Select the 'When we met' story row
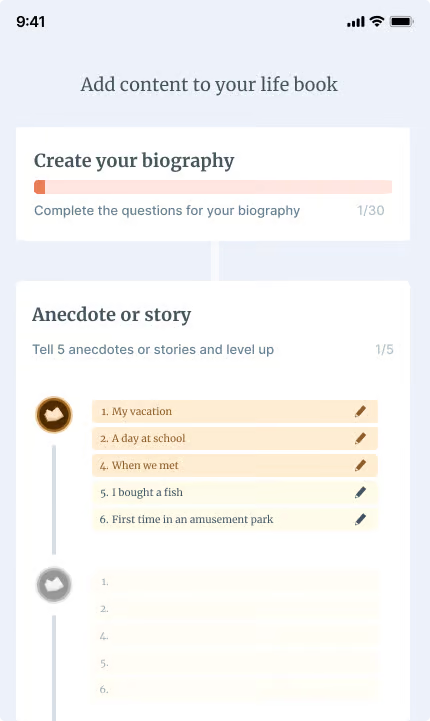430x721 pixels. click(235, 465)
